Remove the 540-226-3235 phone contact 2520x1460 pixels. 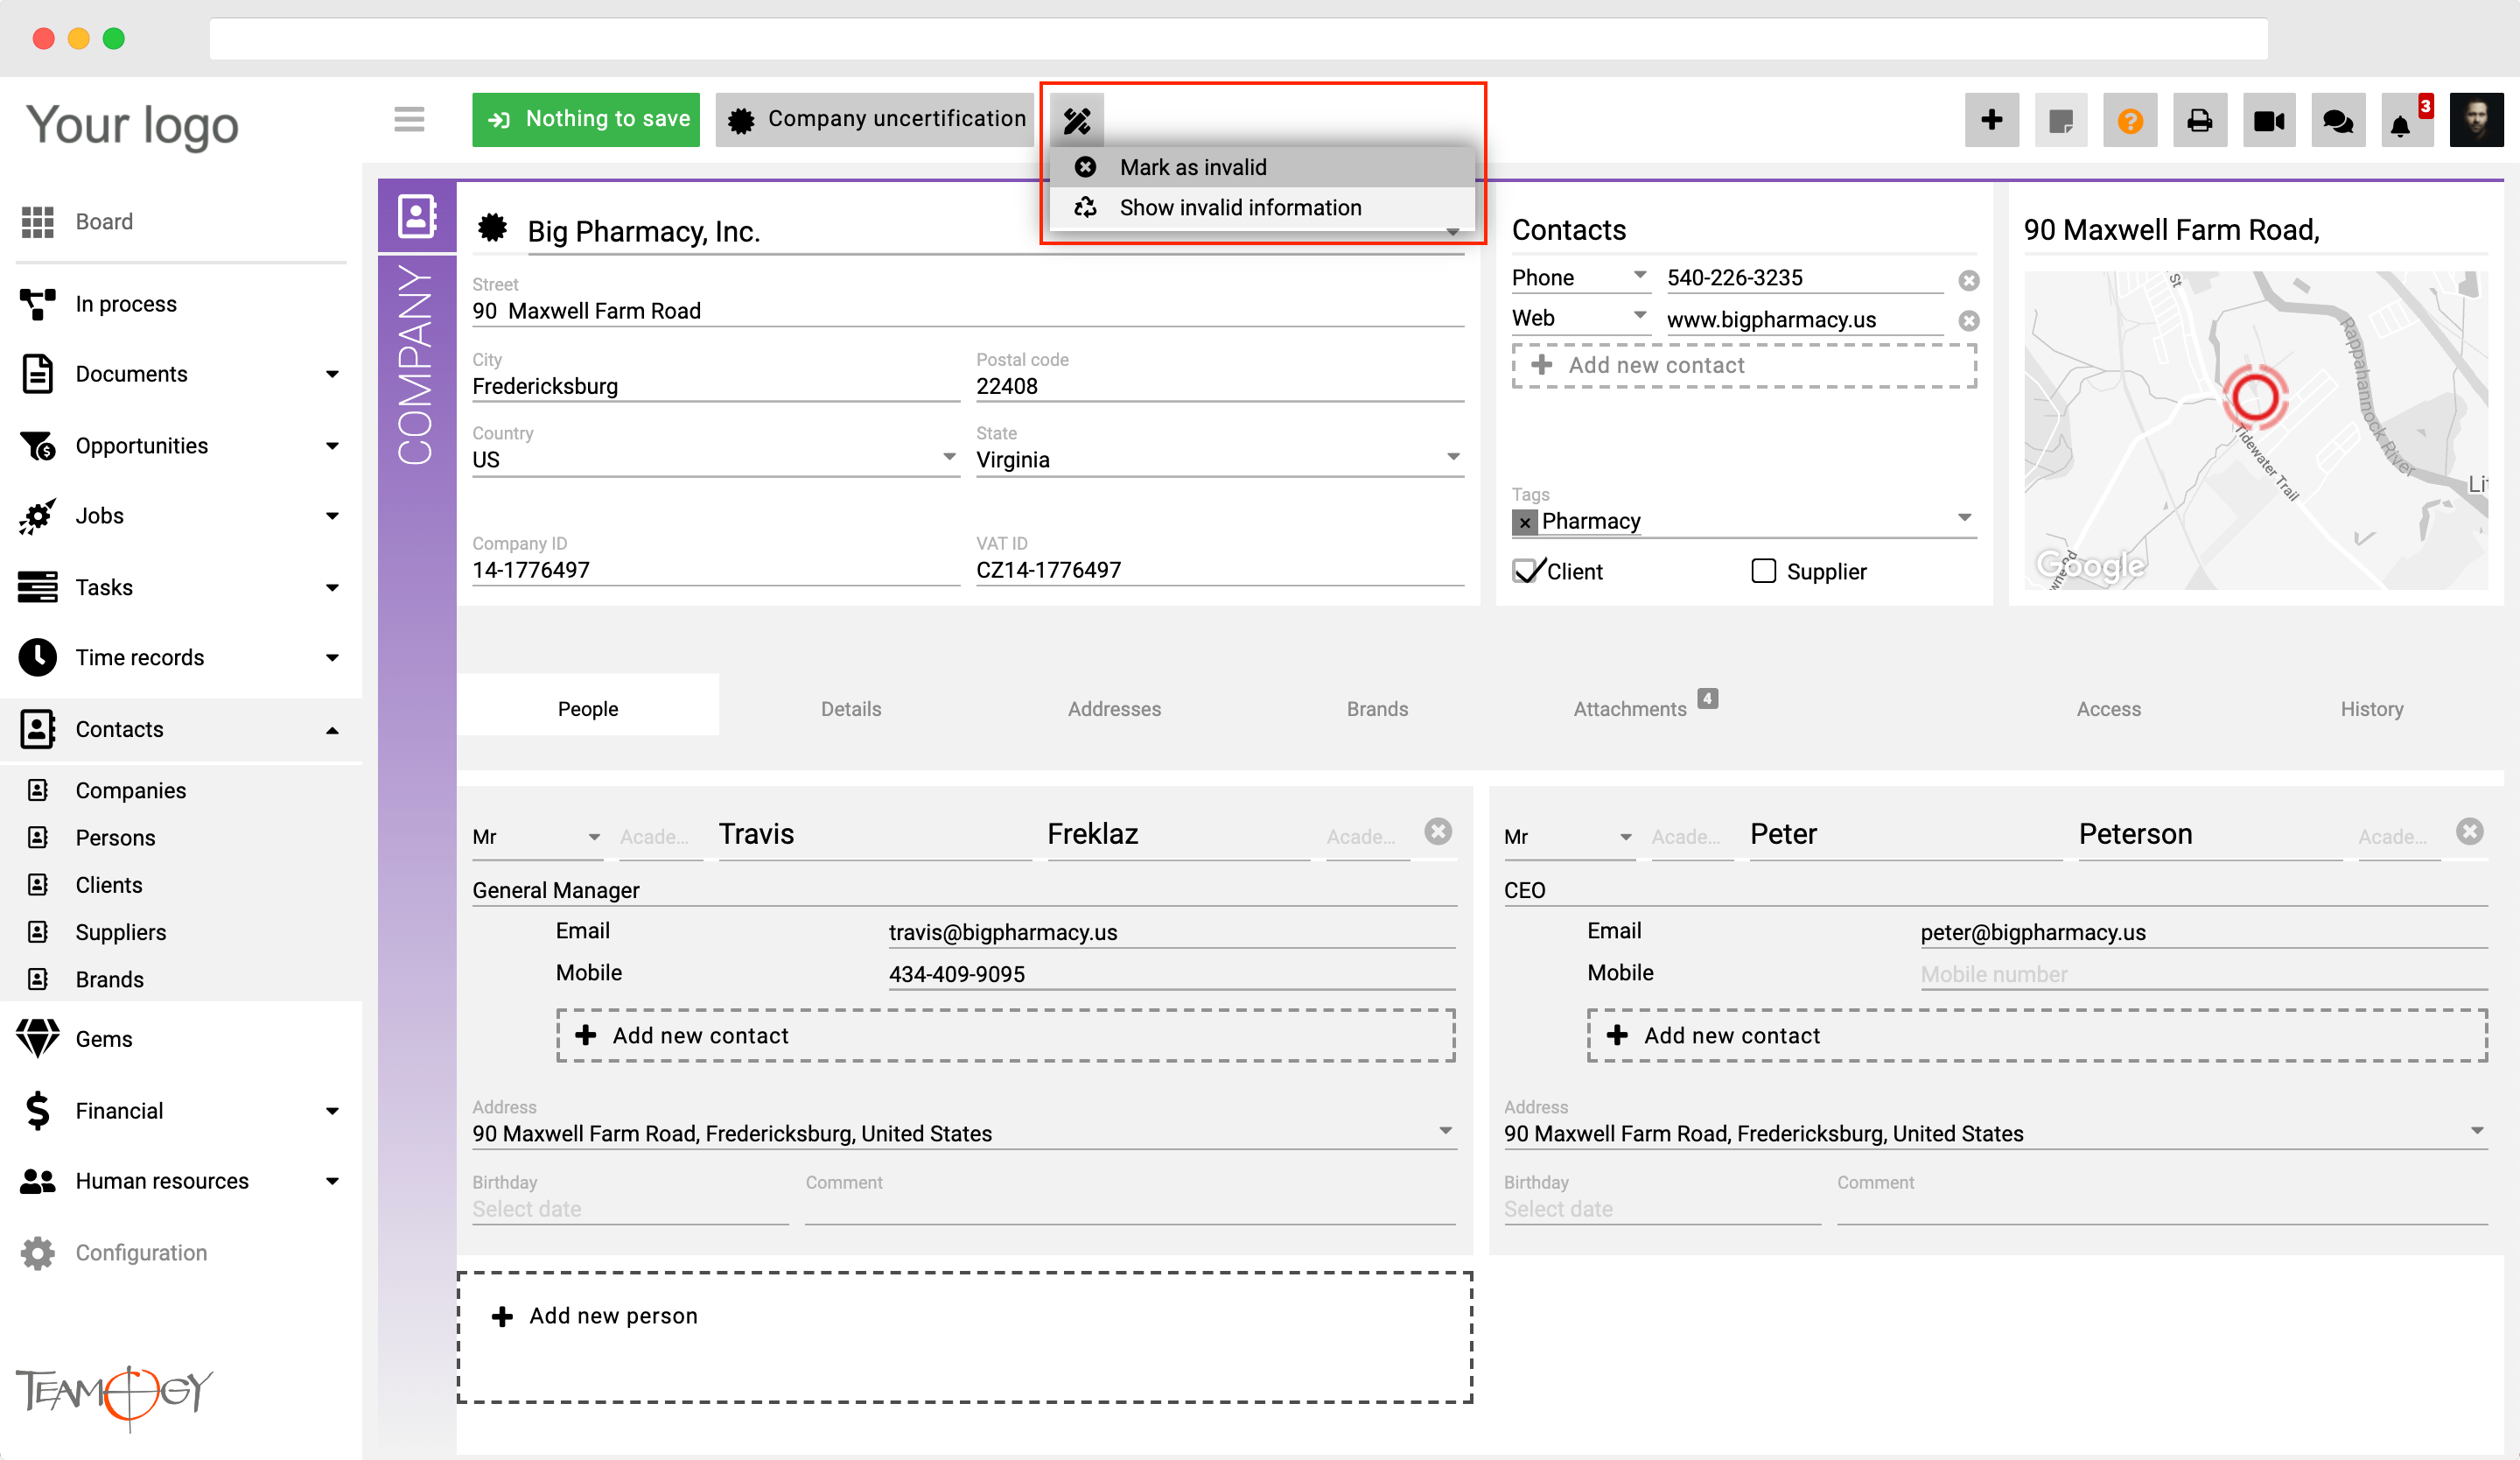pyautogui.click(x=1968, y=280)
